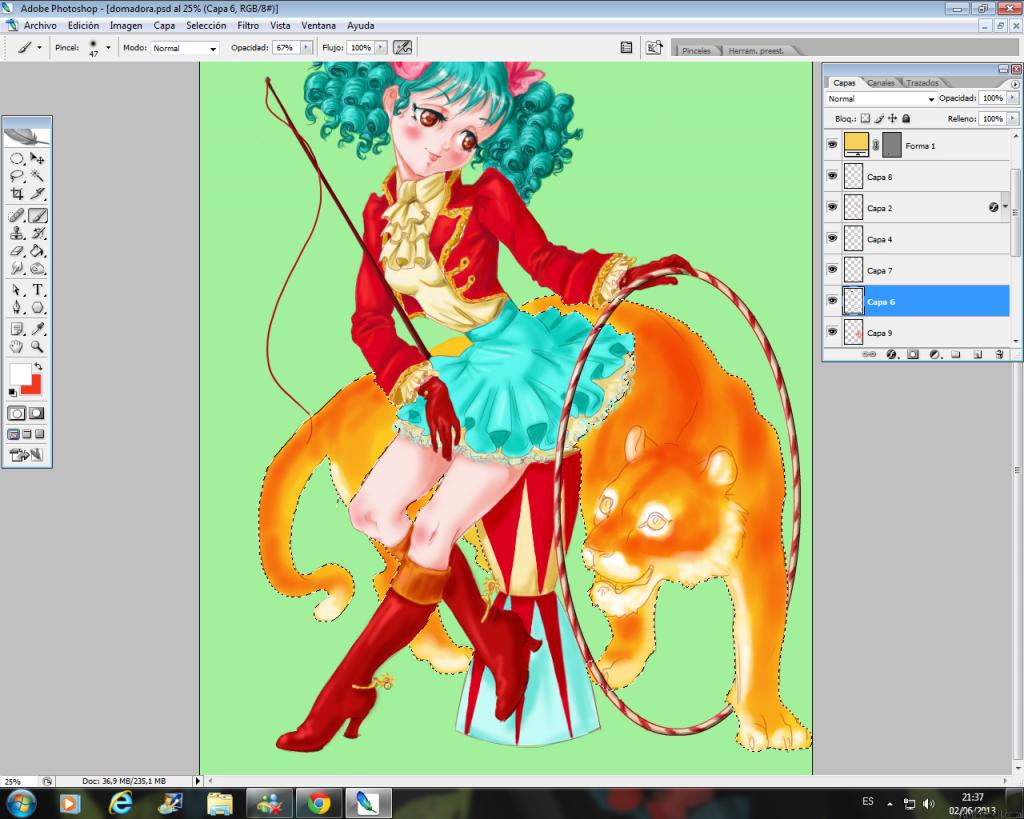Select the Lasso tool
1024x819 pixels.
(x=17, y=176)
